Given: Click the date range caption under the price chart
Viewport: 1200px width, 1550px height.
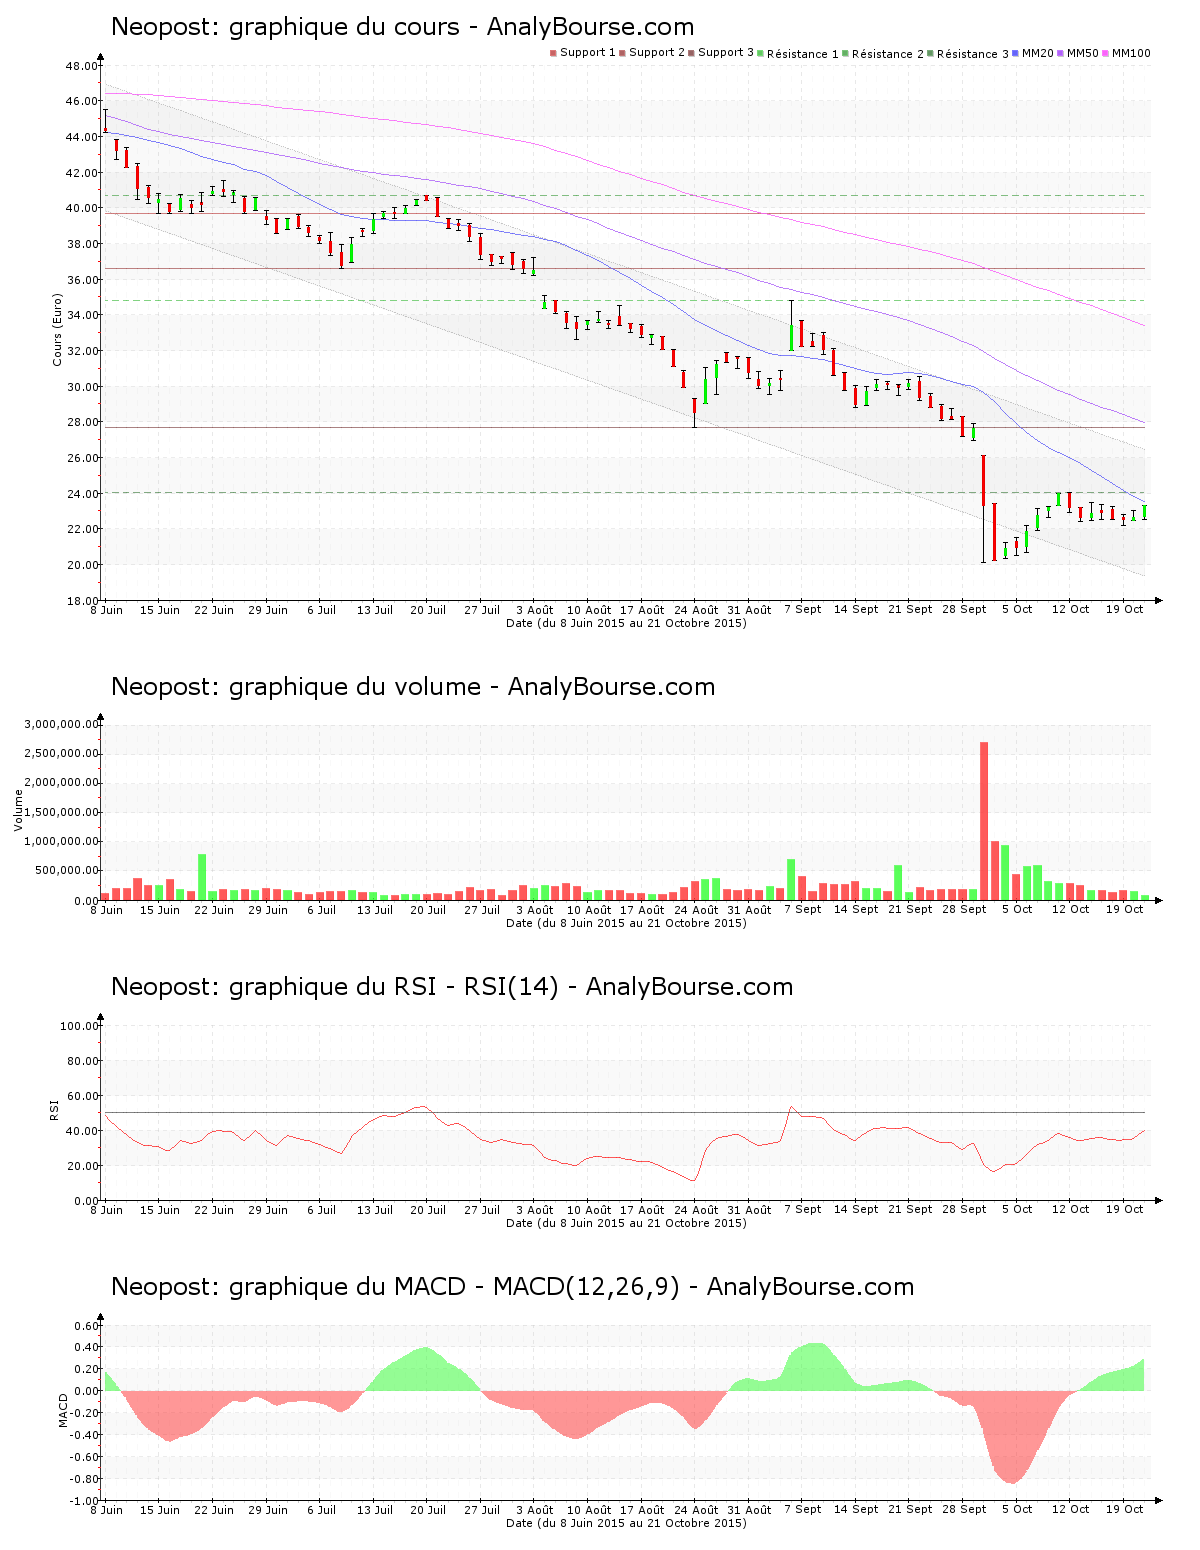Looking at the screenshot, I should [626, 623].
